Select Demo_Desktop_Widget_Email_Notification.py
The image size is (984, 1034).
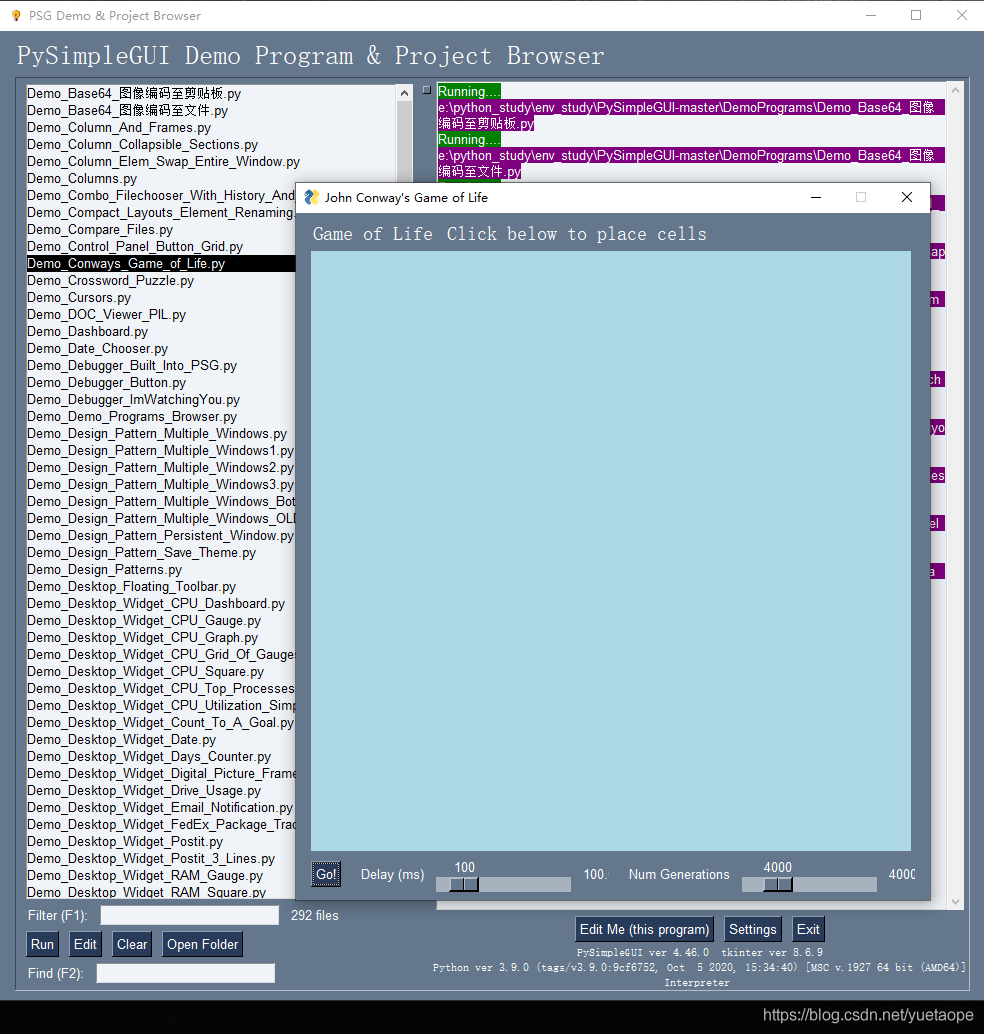click(x=160, y=808)
